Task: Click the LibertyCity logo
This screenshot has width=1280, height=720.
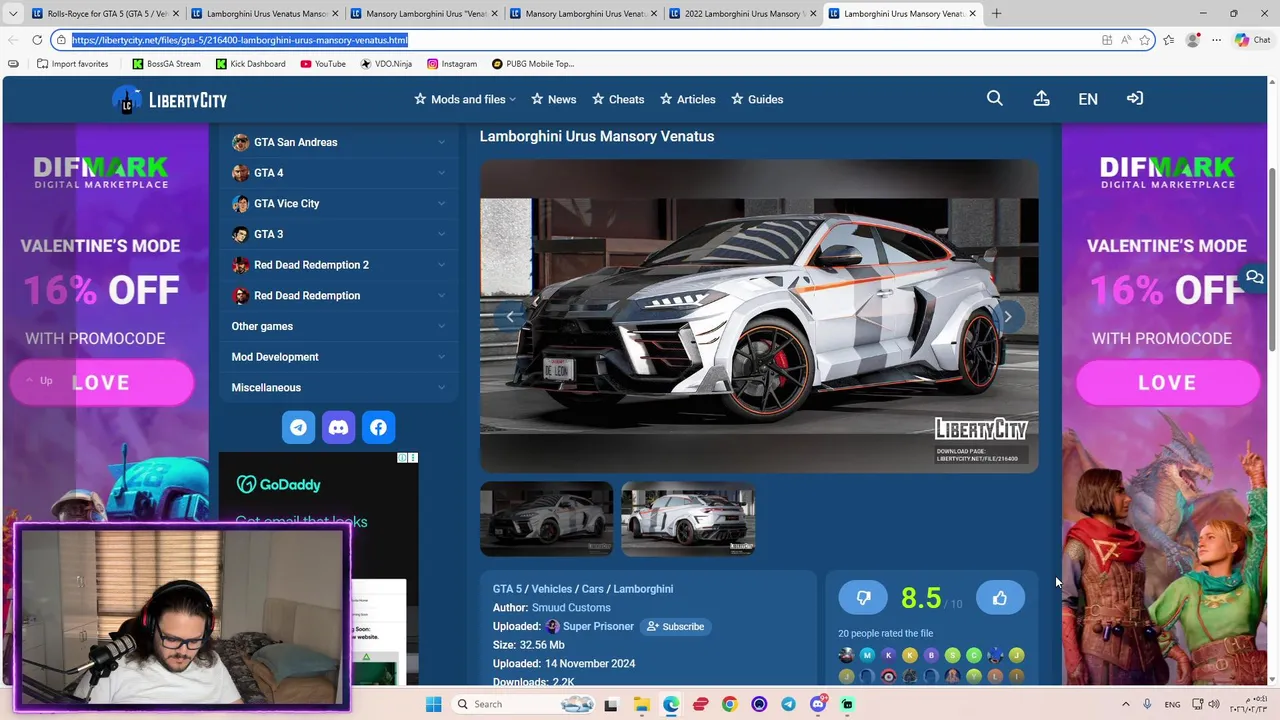Action: click(x=169, y=99)
